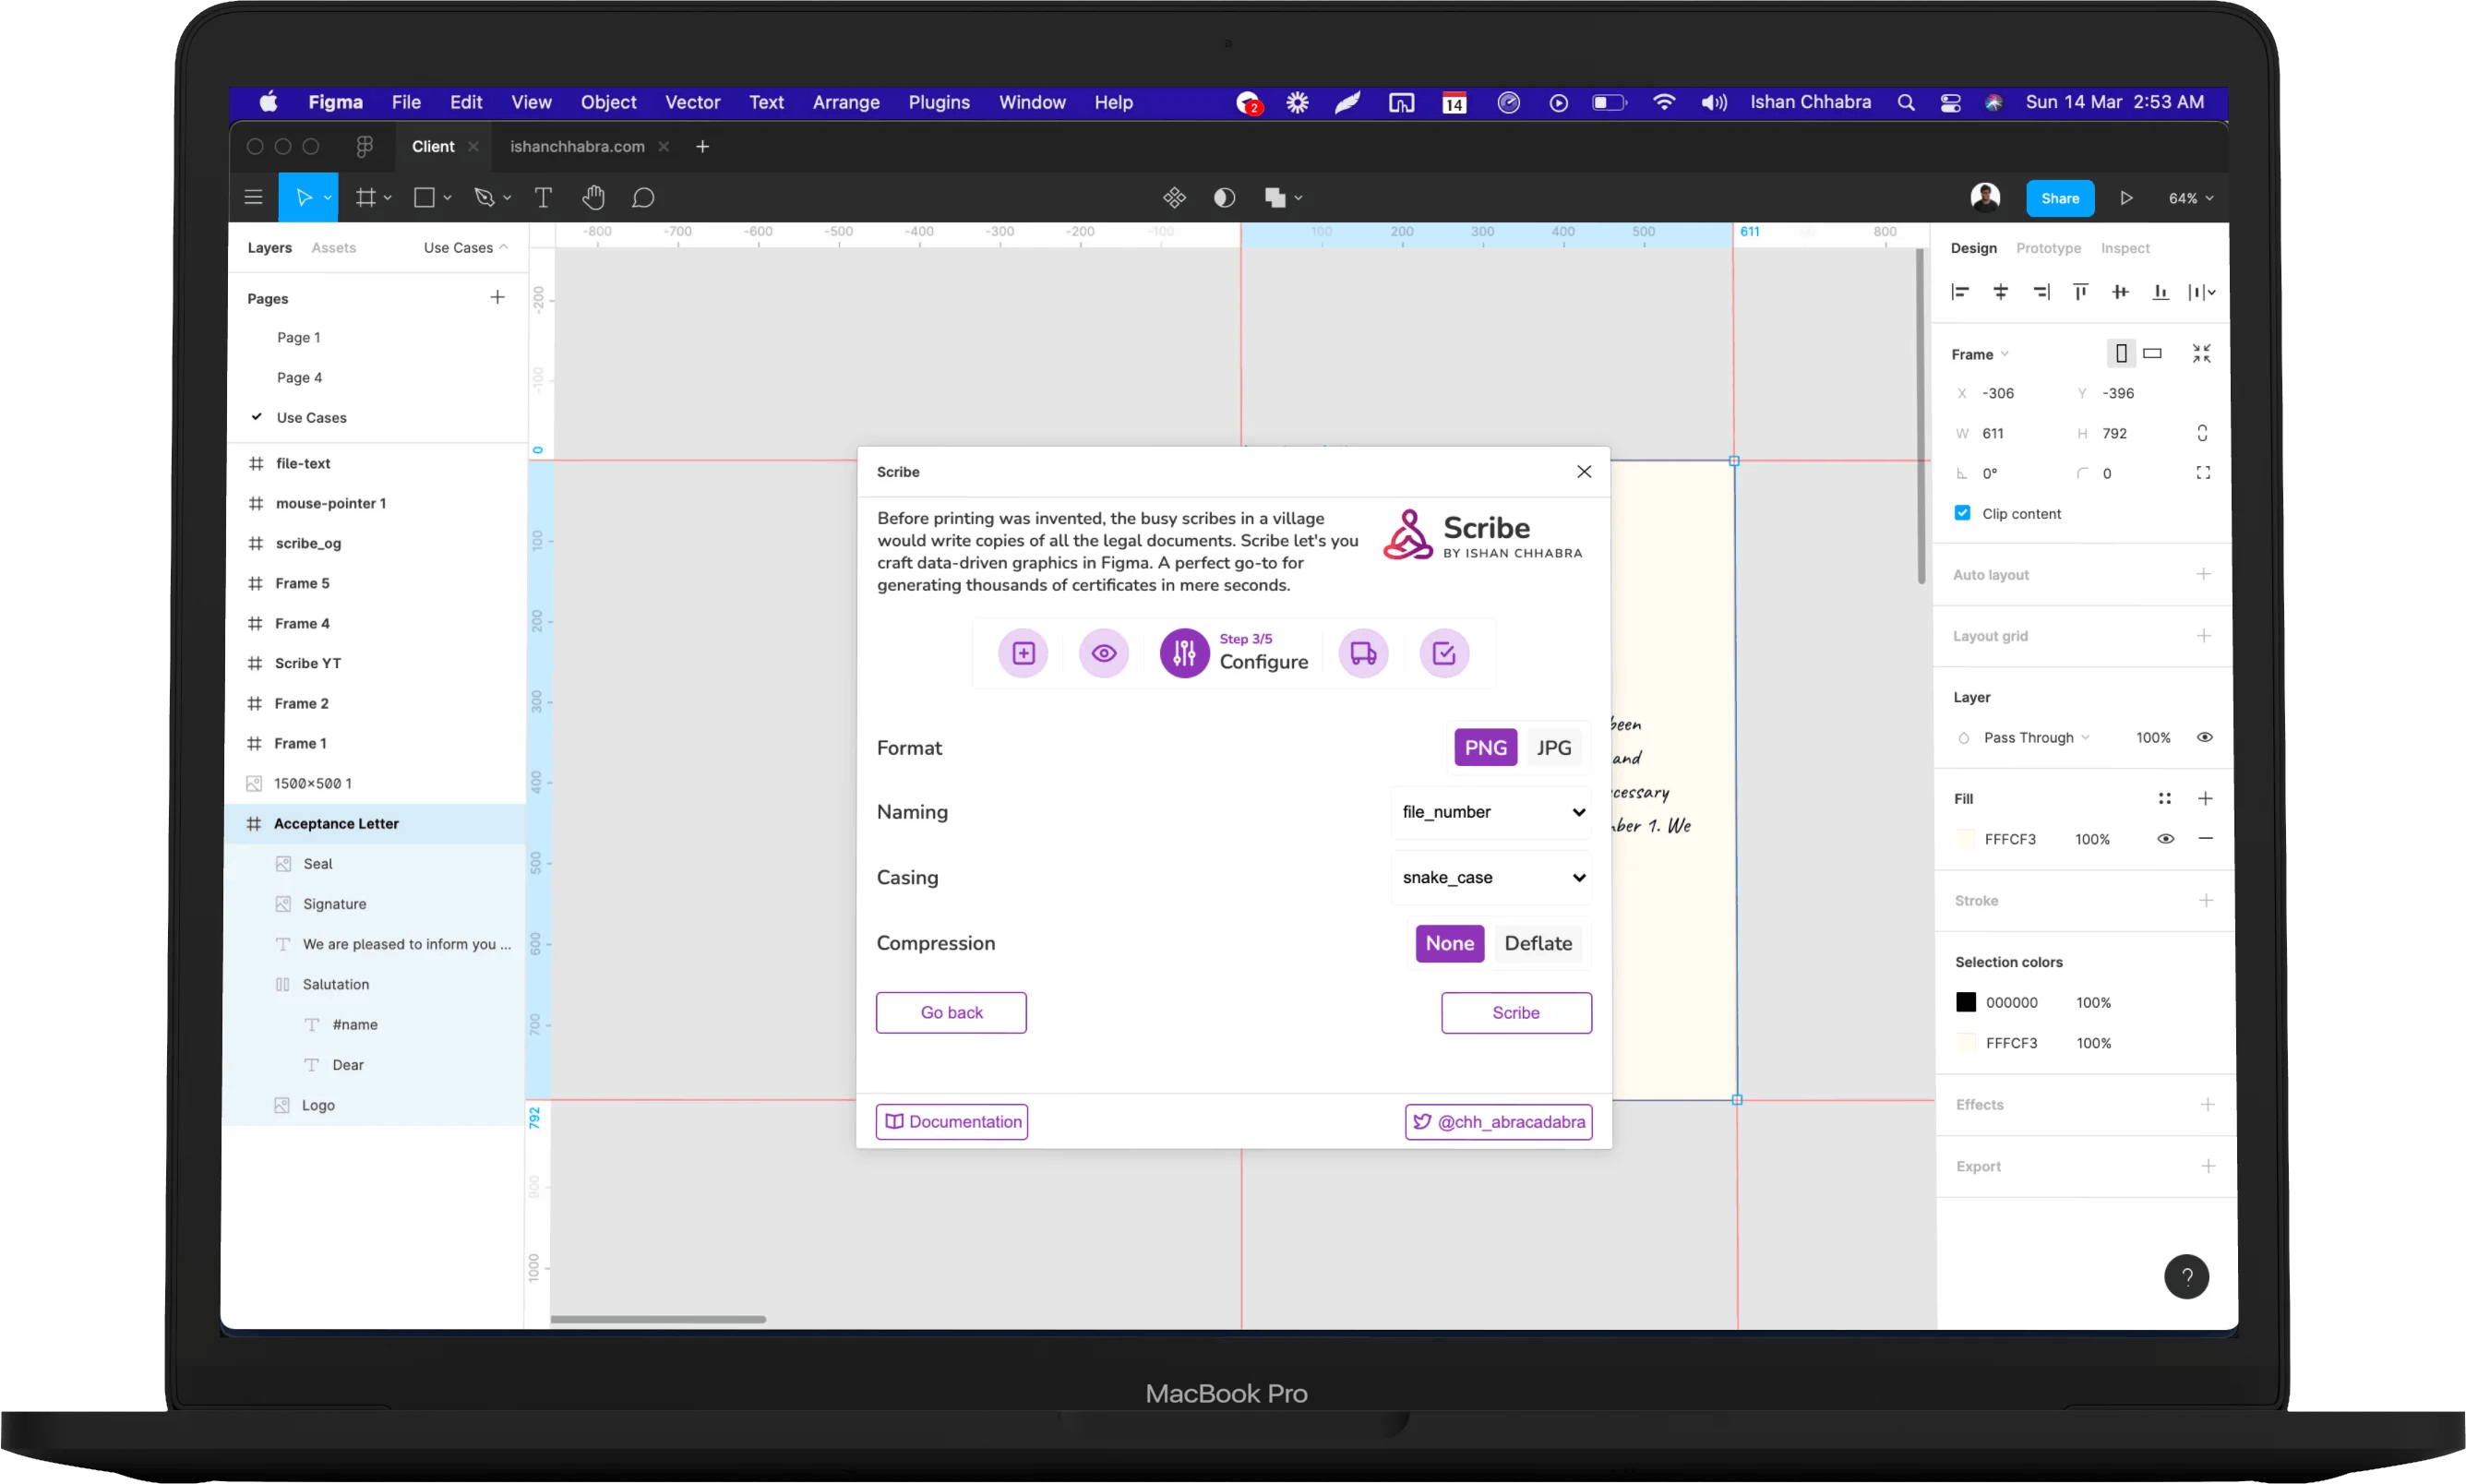This screenshot has height=1484, width=2466.
Task: Open the Casing dropdown snake_case
Action: click(x=1491, y=877)
